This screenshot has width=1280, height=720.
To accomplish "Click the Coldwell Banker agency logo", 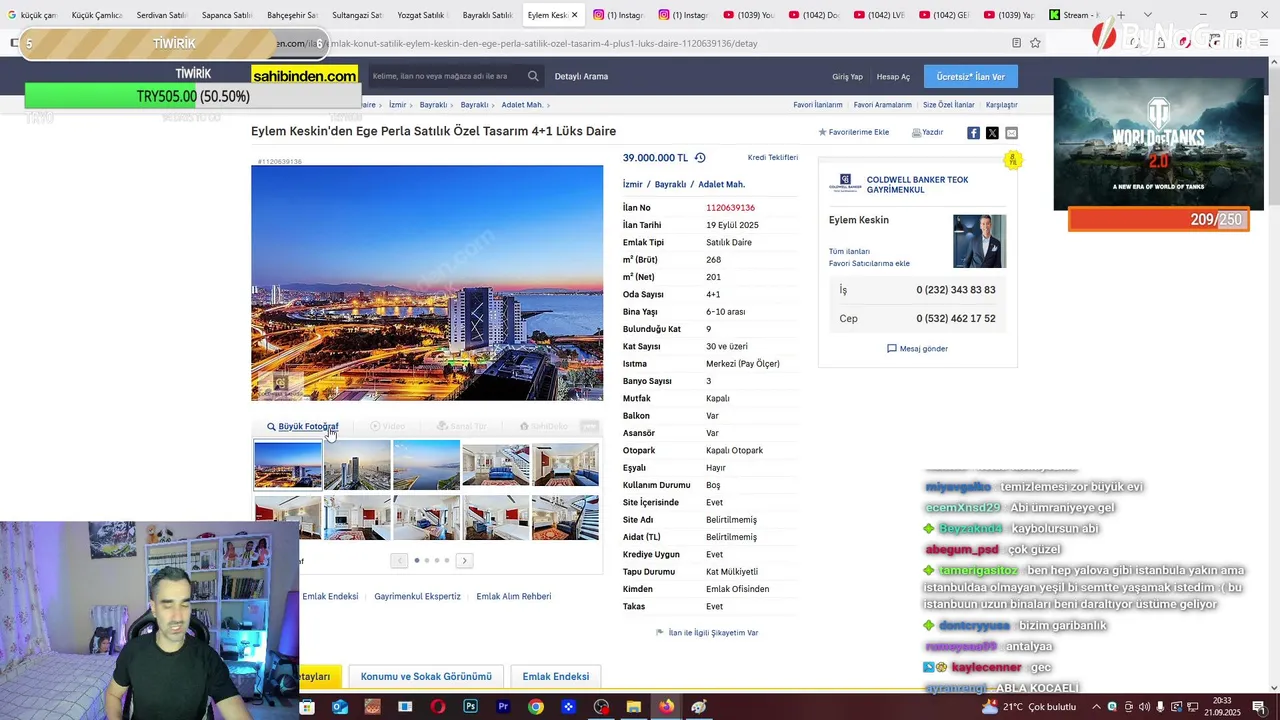I will pos(845,182).
